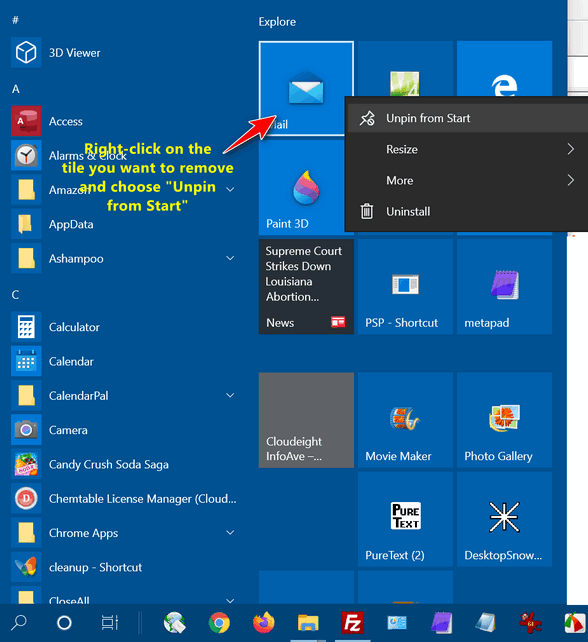Open the Calendar app icon

tap(26, 361)
